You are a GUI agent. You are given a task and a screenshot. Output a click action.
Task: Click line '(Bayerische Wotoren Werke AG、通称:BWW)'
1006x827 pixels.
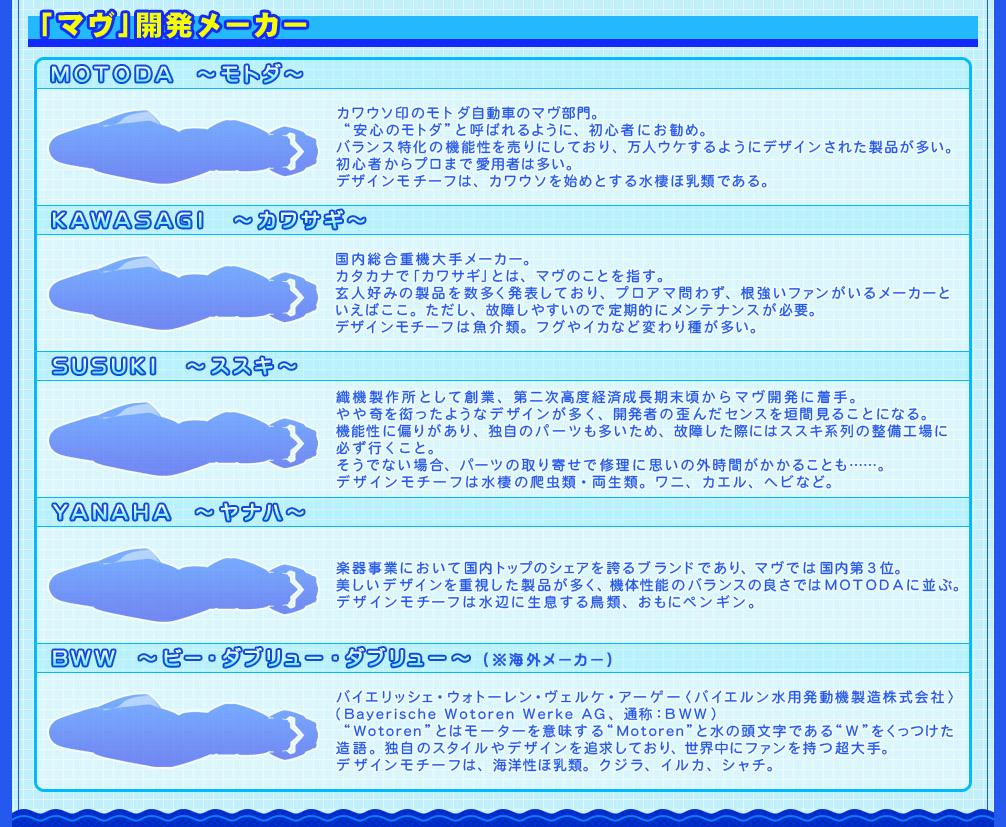(x=527, y=714)
